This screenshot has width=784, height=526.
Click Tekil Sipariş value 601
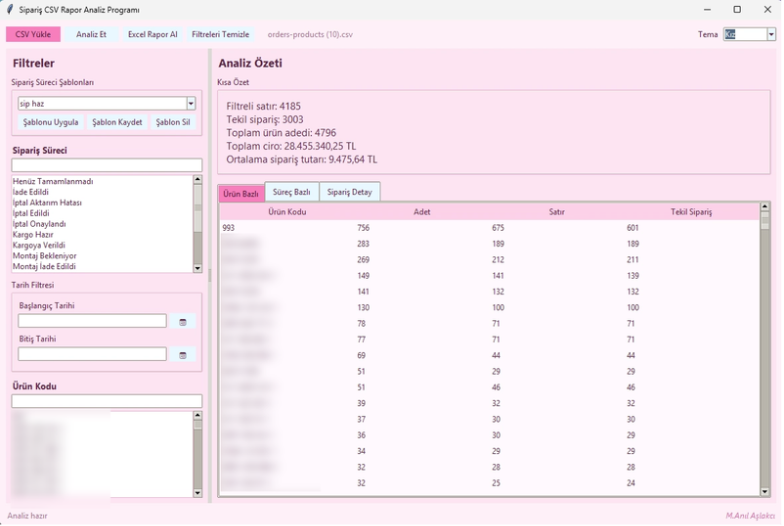coord(632,228)
